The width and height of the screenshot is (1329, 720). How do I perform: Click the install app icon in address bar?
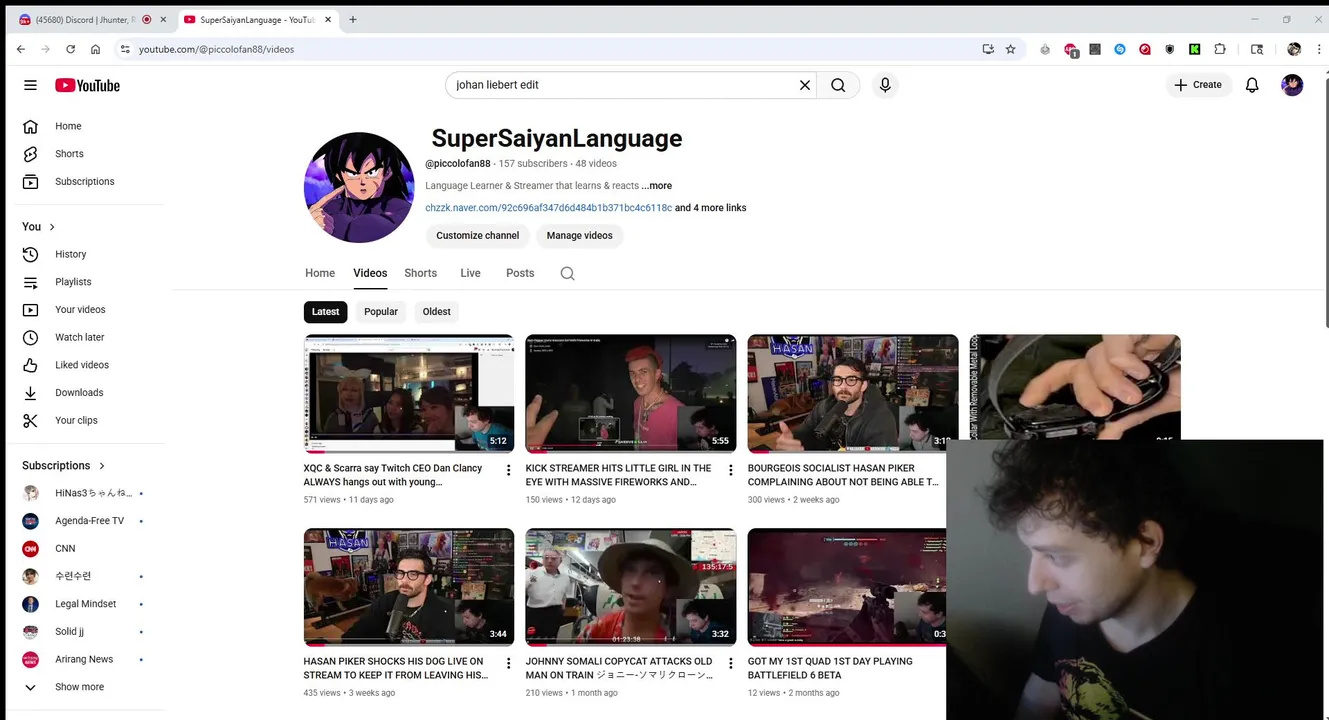[988, 49]
